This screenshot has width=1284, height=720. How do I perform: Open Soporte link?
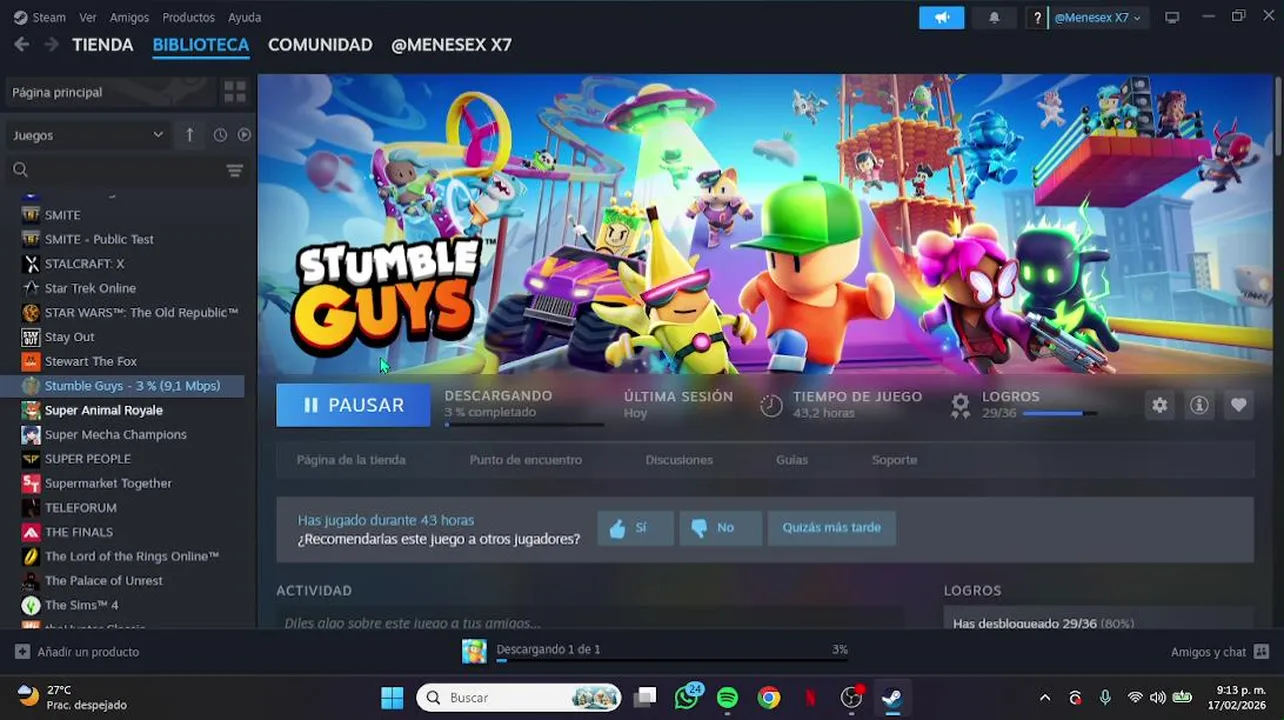coord(894,460)
